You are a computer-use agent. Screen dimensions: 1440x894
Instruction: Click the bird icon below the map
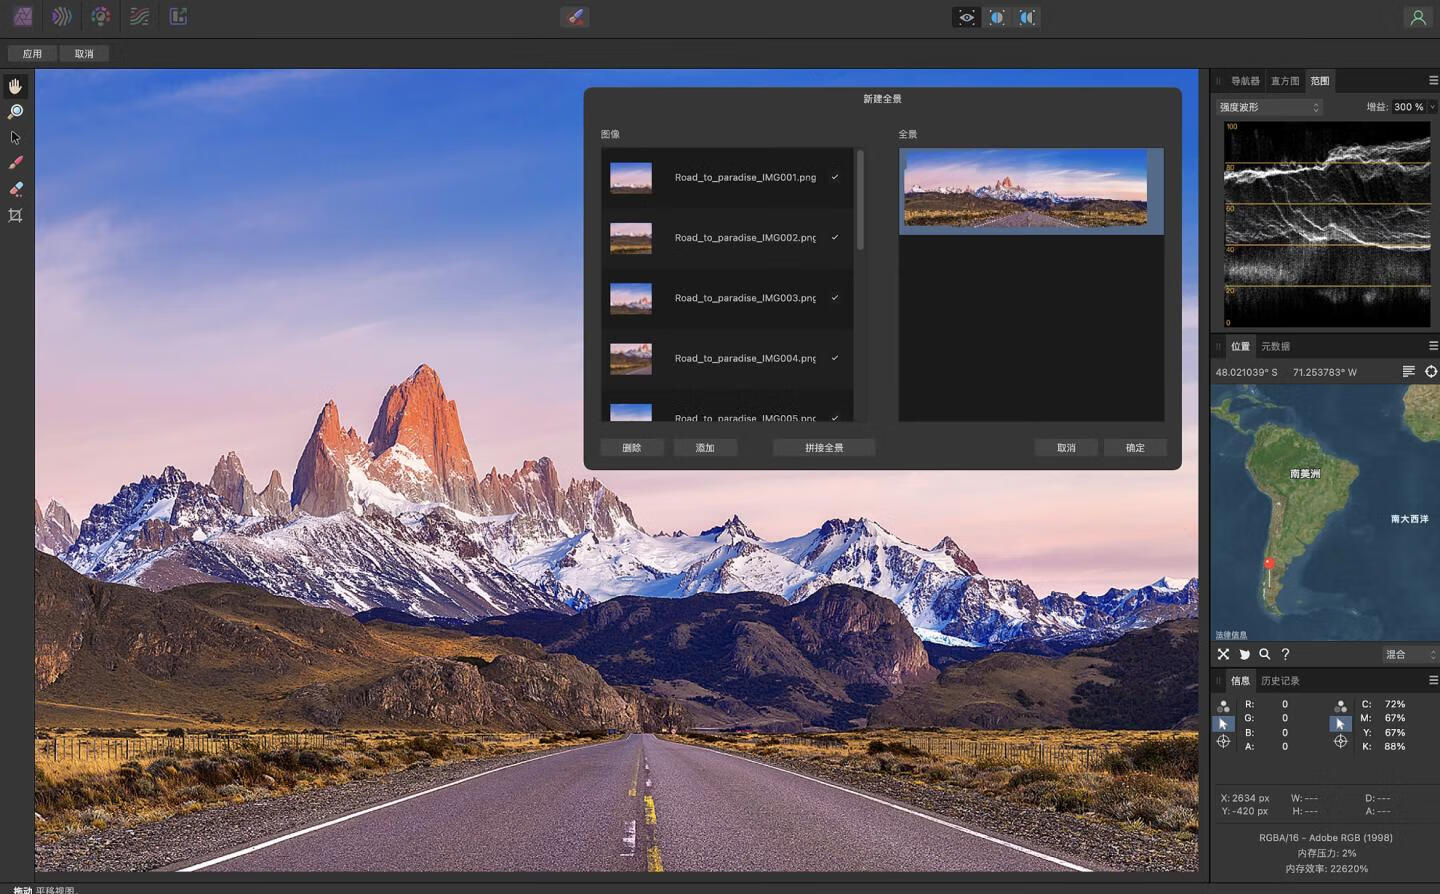pyautogui.click(x=1244, y=654)
